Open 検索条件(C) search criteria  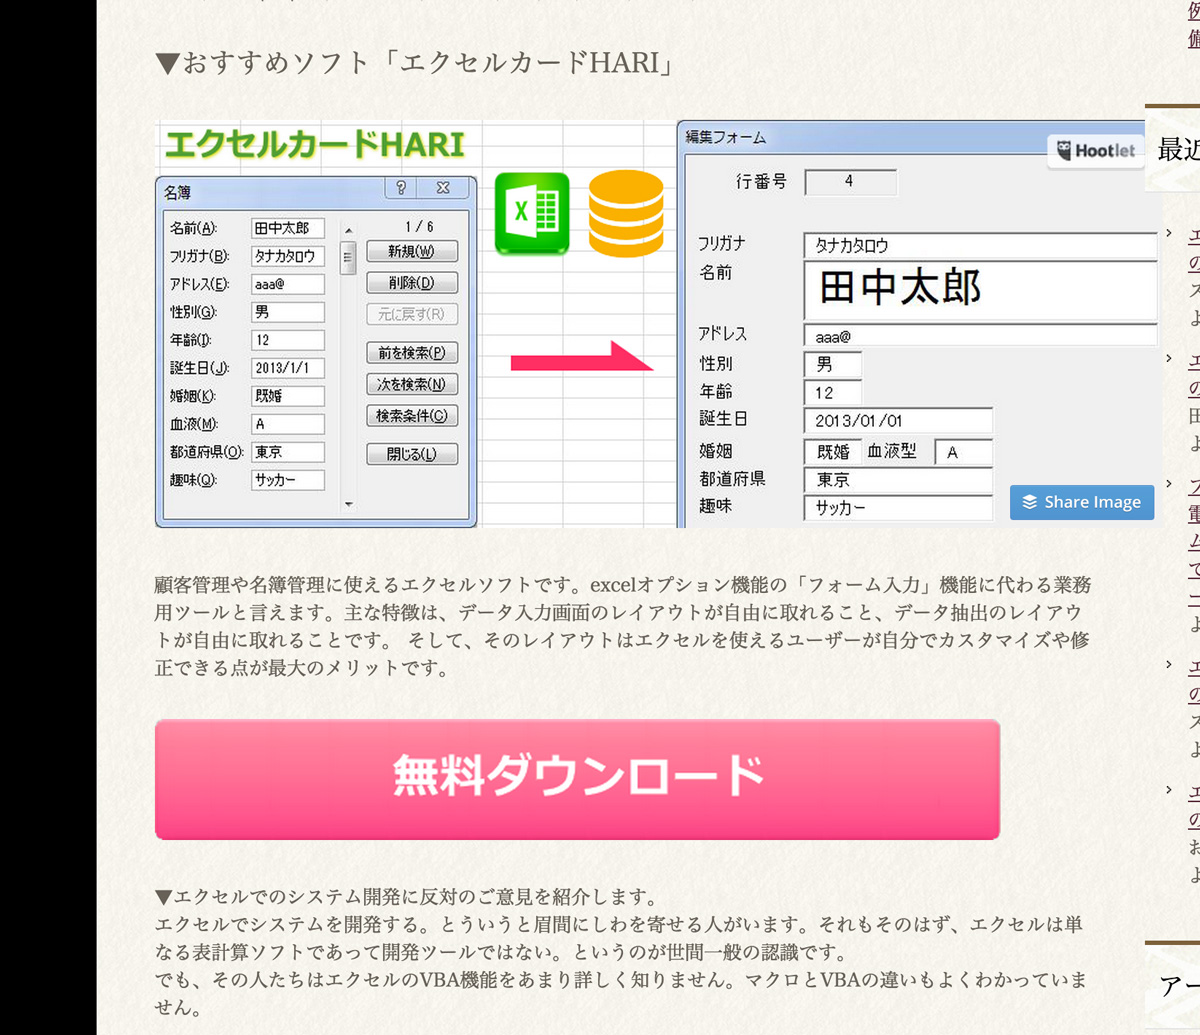tap(412, 416)
